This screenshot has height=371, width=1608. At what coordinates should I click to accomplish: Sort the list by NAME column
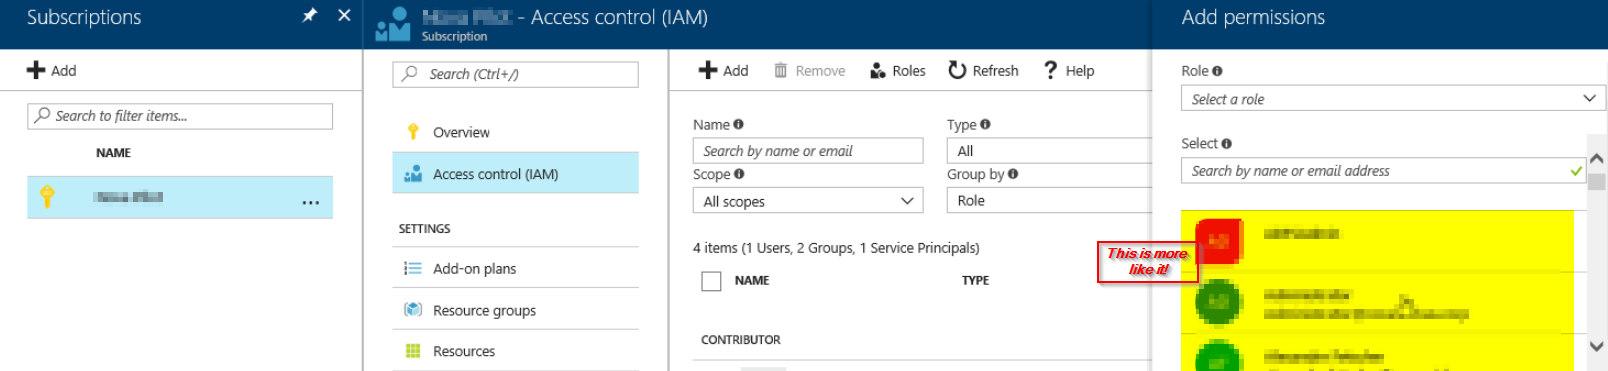click(x=752, y=280)
